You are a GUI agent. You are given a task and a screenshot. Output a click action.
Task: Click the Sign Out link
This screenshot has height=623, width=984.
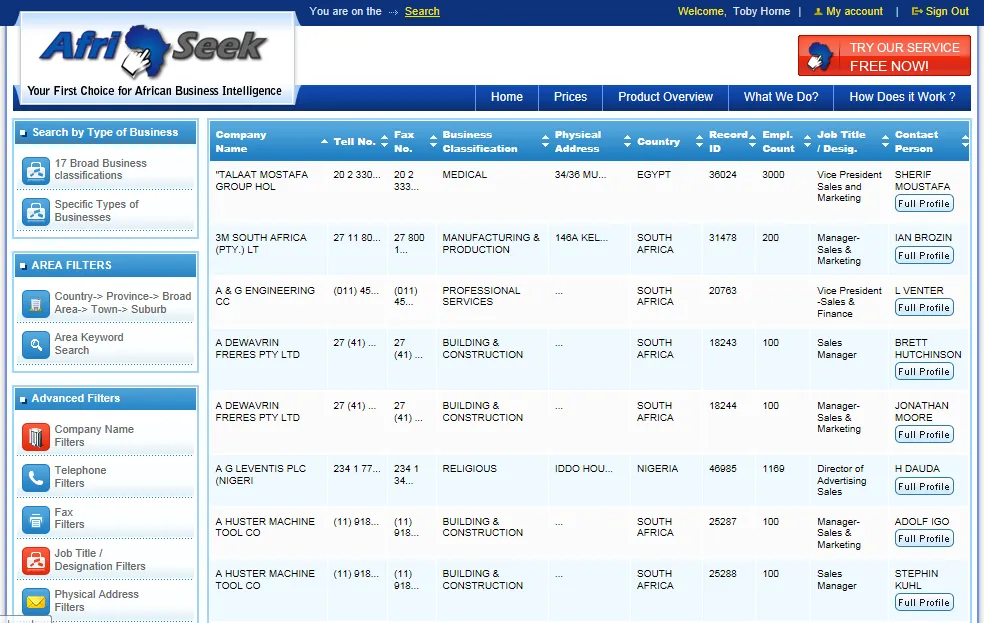click(947, 11)
